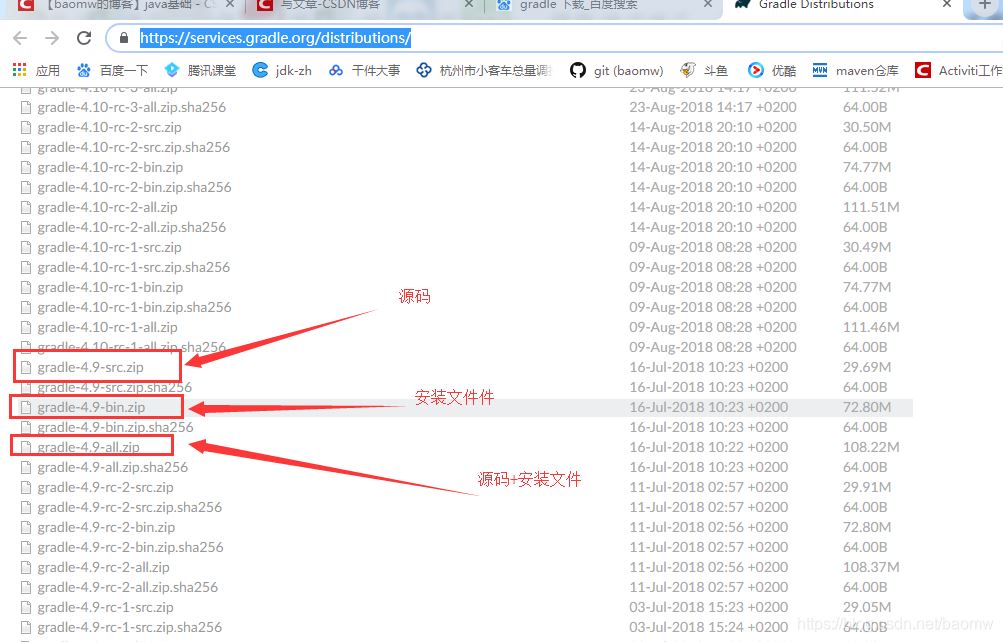The height and width of the screenshot is (642, 1003).
Task: Open the git (baomw) GitHub bookmark
Action: [616, 70]
